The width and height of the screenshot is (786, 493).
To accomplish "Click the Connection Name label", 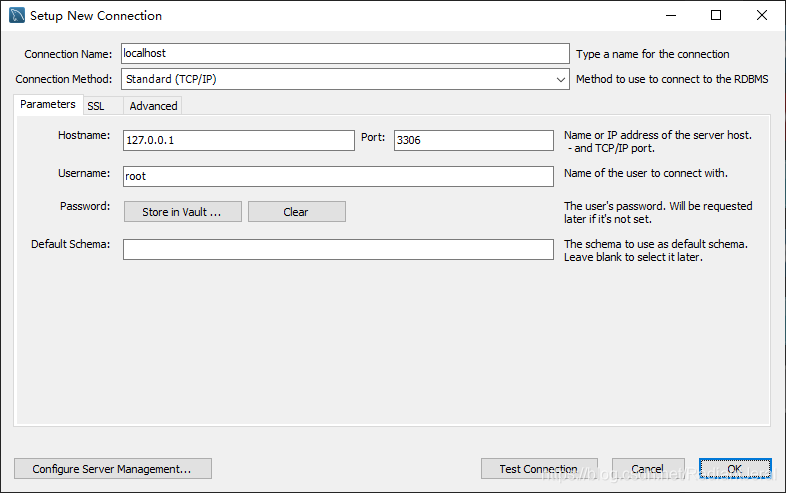I will (68, 54).
